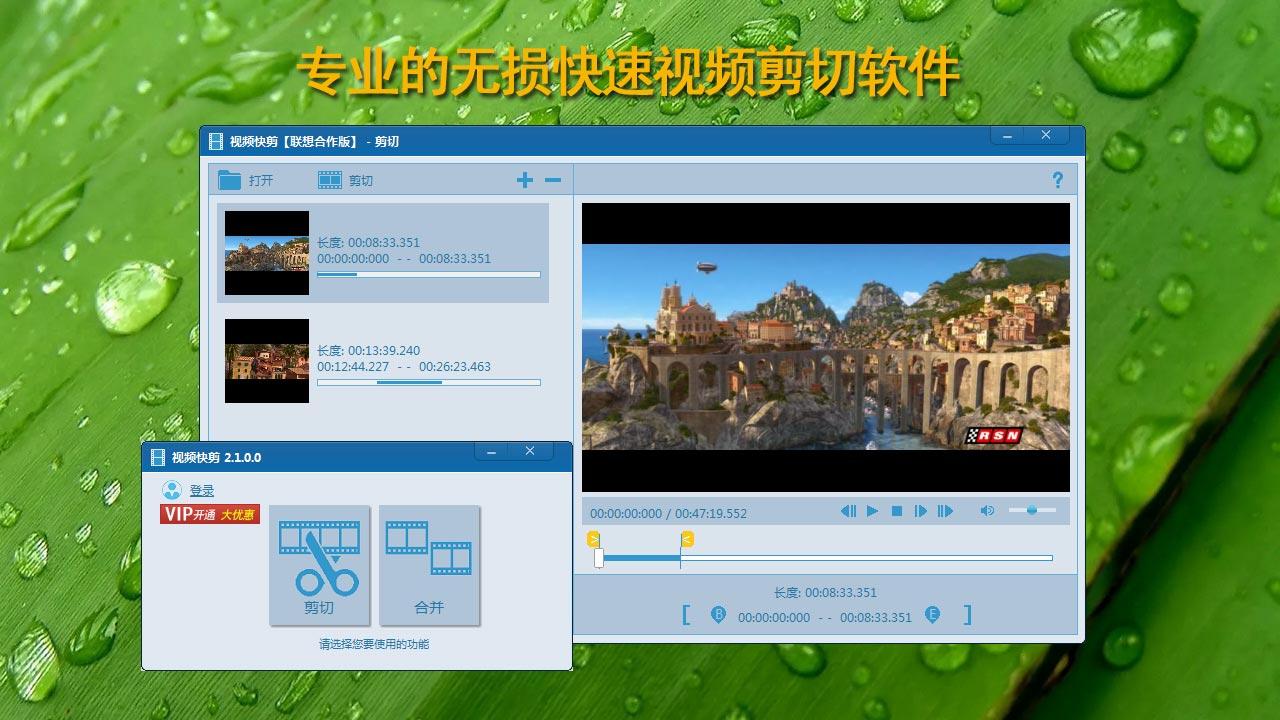Add a clip segment with the plus icon

[525, 180]
